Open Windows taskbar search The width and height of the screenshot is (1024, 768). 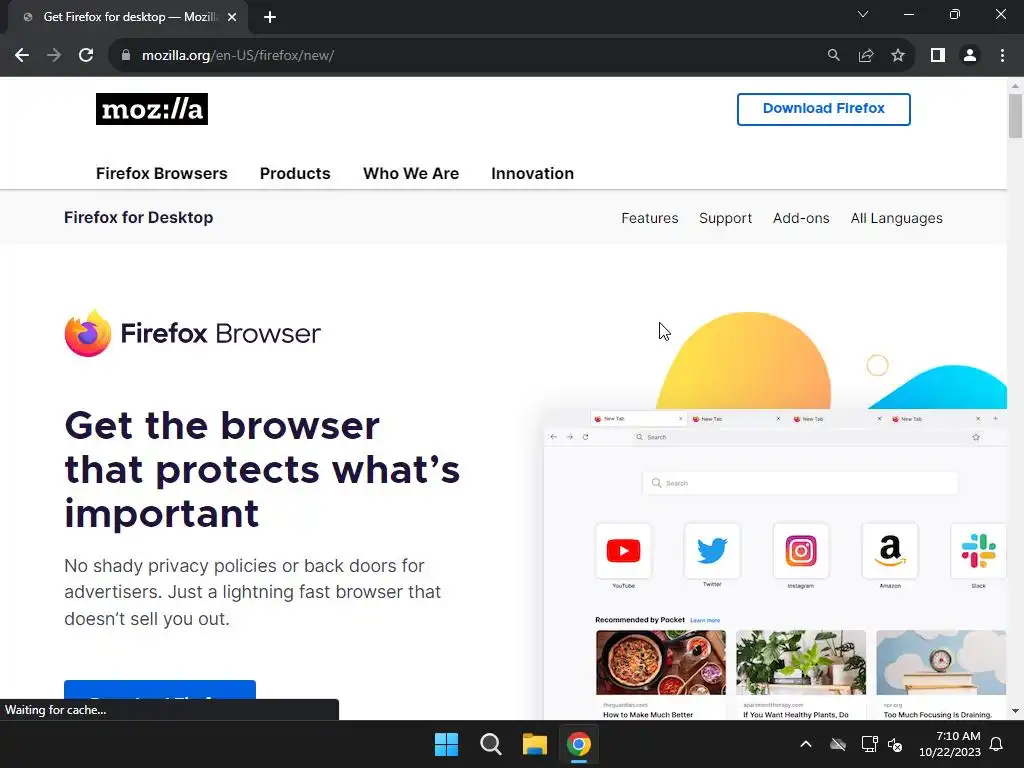490,744
